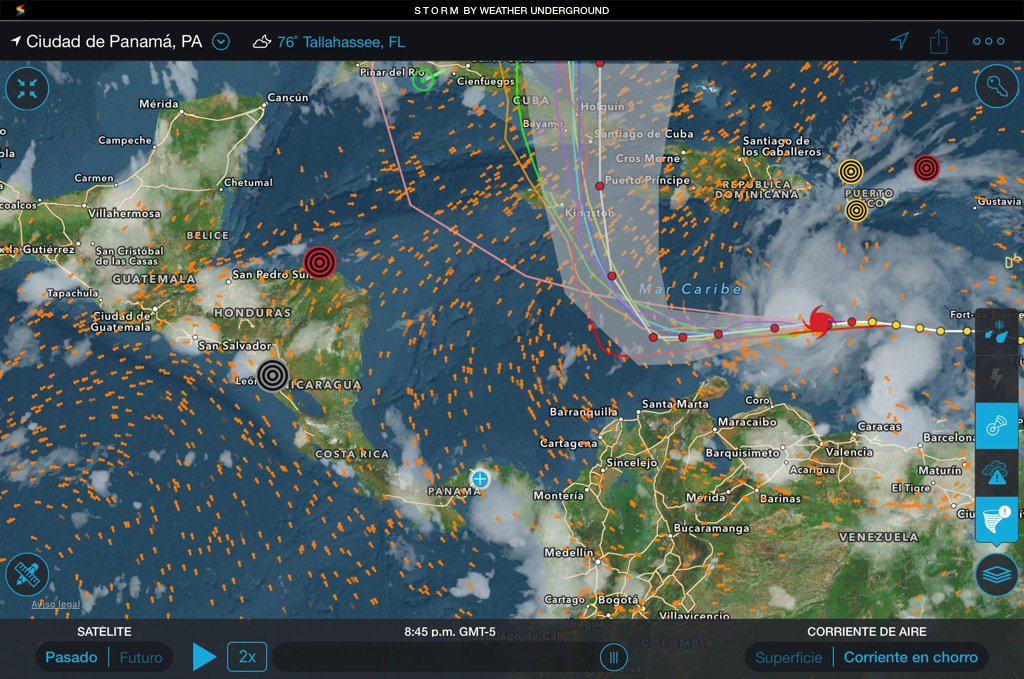Screen dimensions: 1024x679
Task: Open the ruler measurement tool
Action: [27, 575]
